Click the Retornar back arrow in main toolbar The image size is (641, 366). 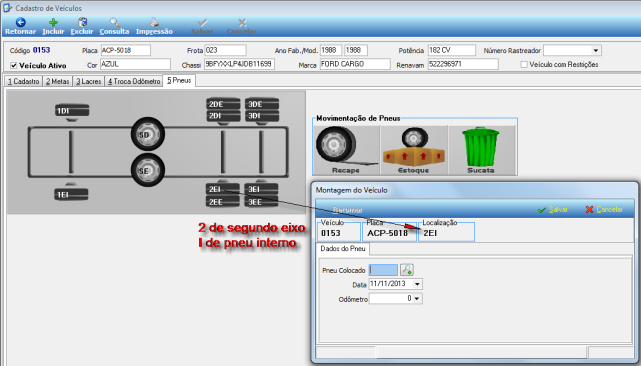click(20, 22)
